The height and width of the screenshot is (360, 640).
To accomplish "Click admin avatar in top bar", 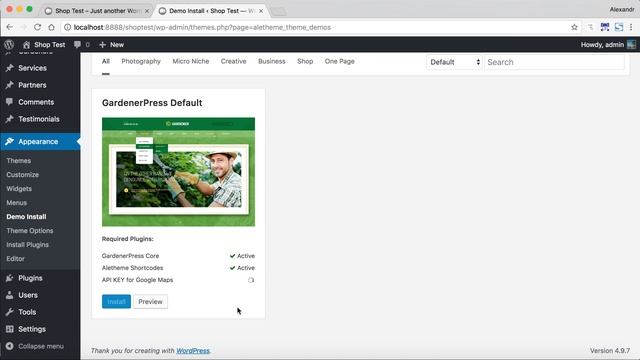I will [x=631, y=44].
